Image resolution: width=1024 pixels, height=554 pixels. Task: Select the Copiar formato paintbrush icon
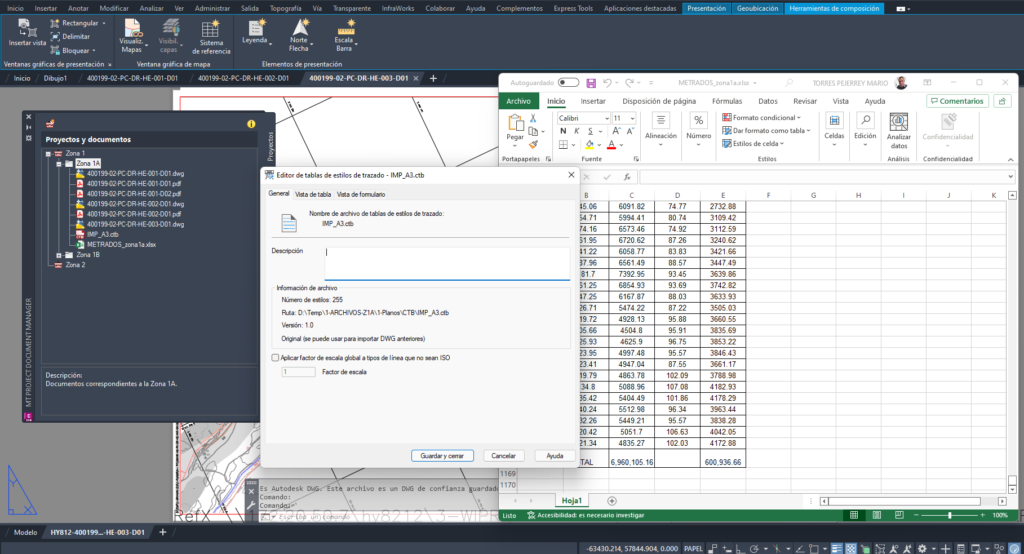(534, 144)
